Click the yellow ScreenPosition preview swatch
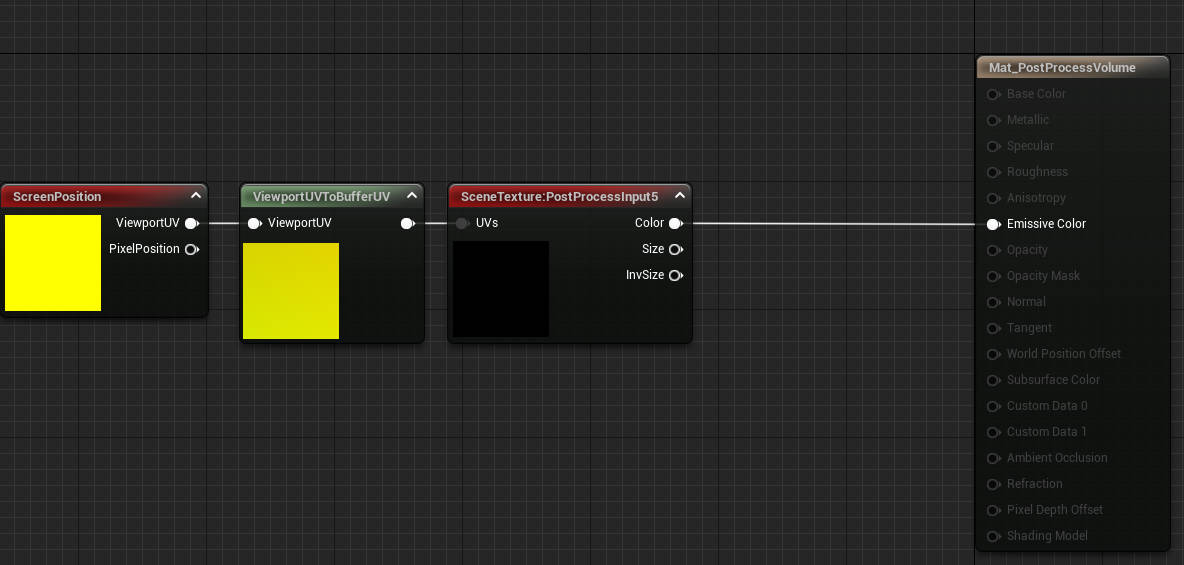The width and height of the screenshot is (1184, 565). (x=53, y=263)
